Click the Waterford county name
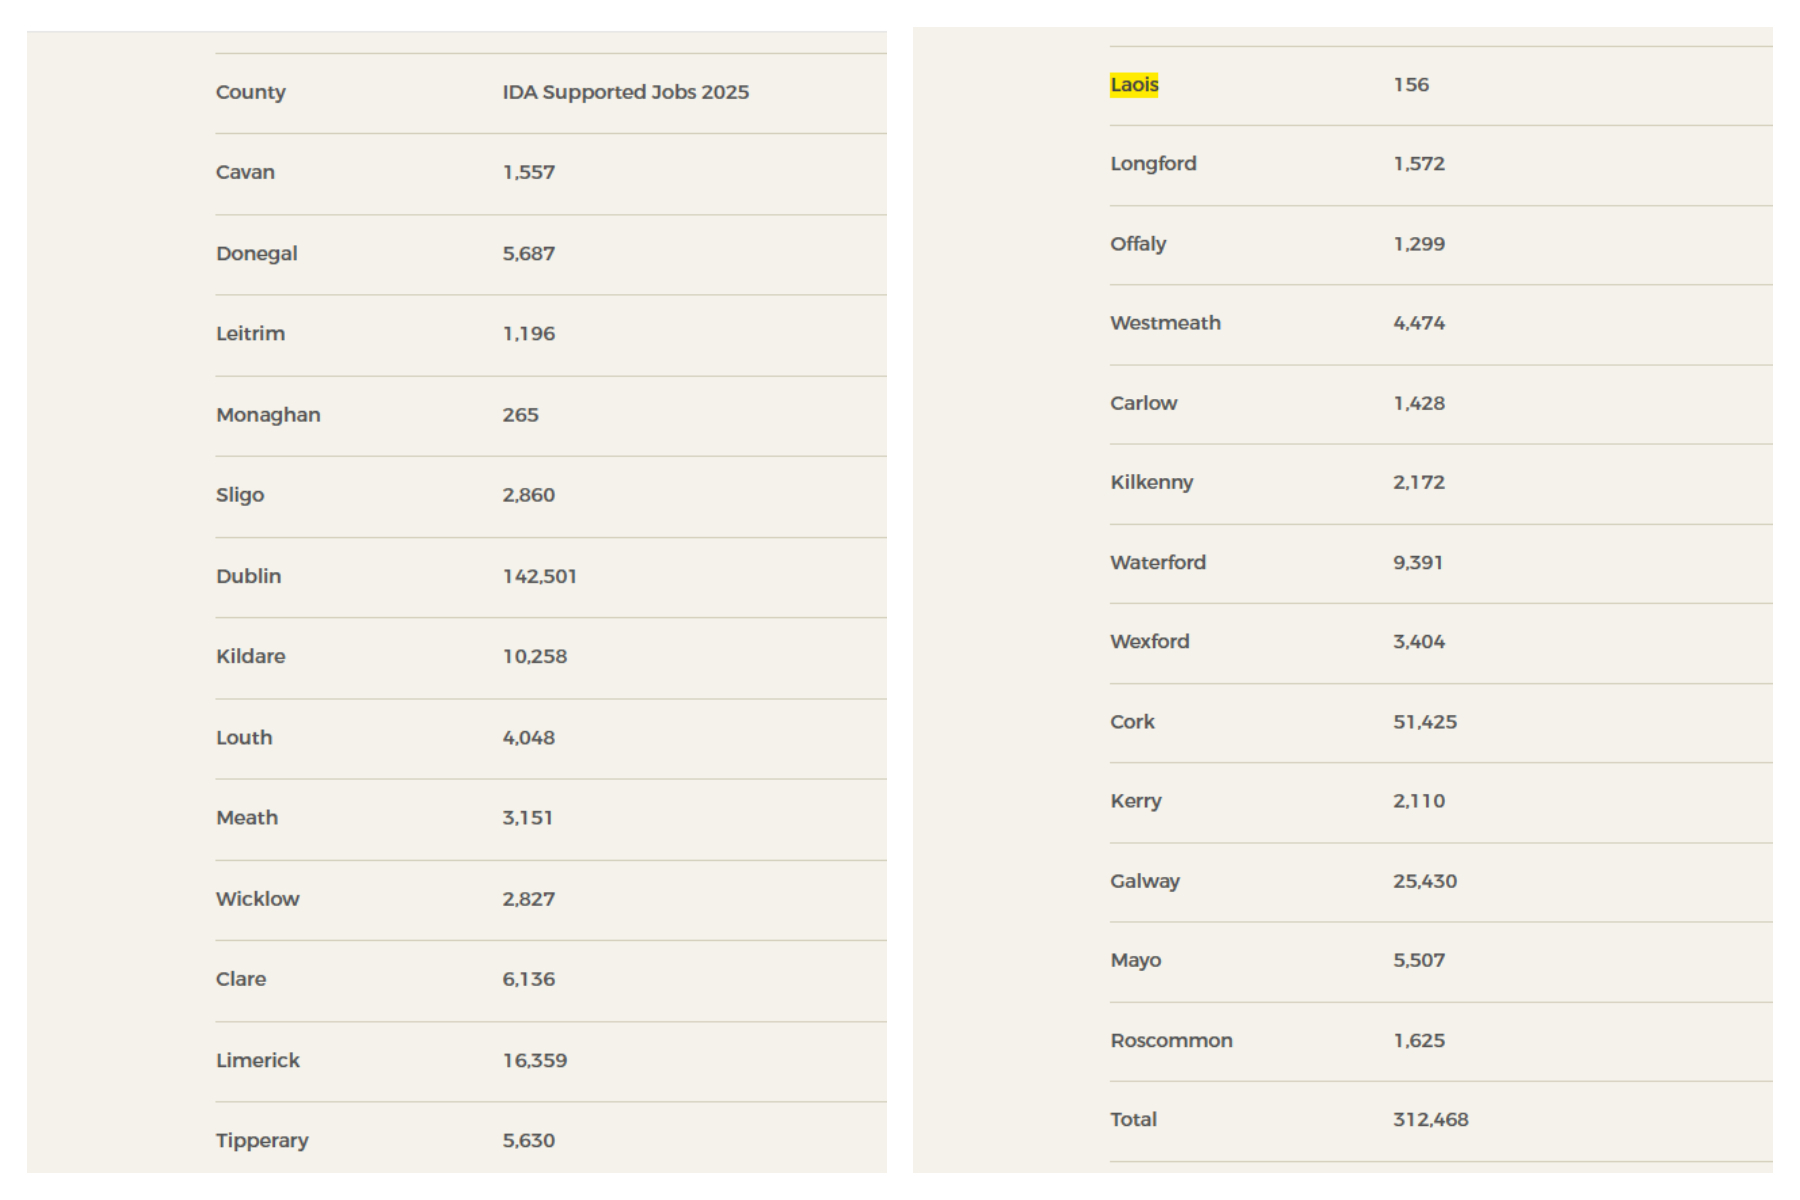 [1157, 562]
